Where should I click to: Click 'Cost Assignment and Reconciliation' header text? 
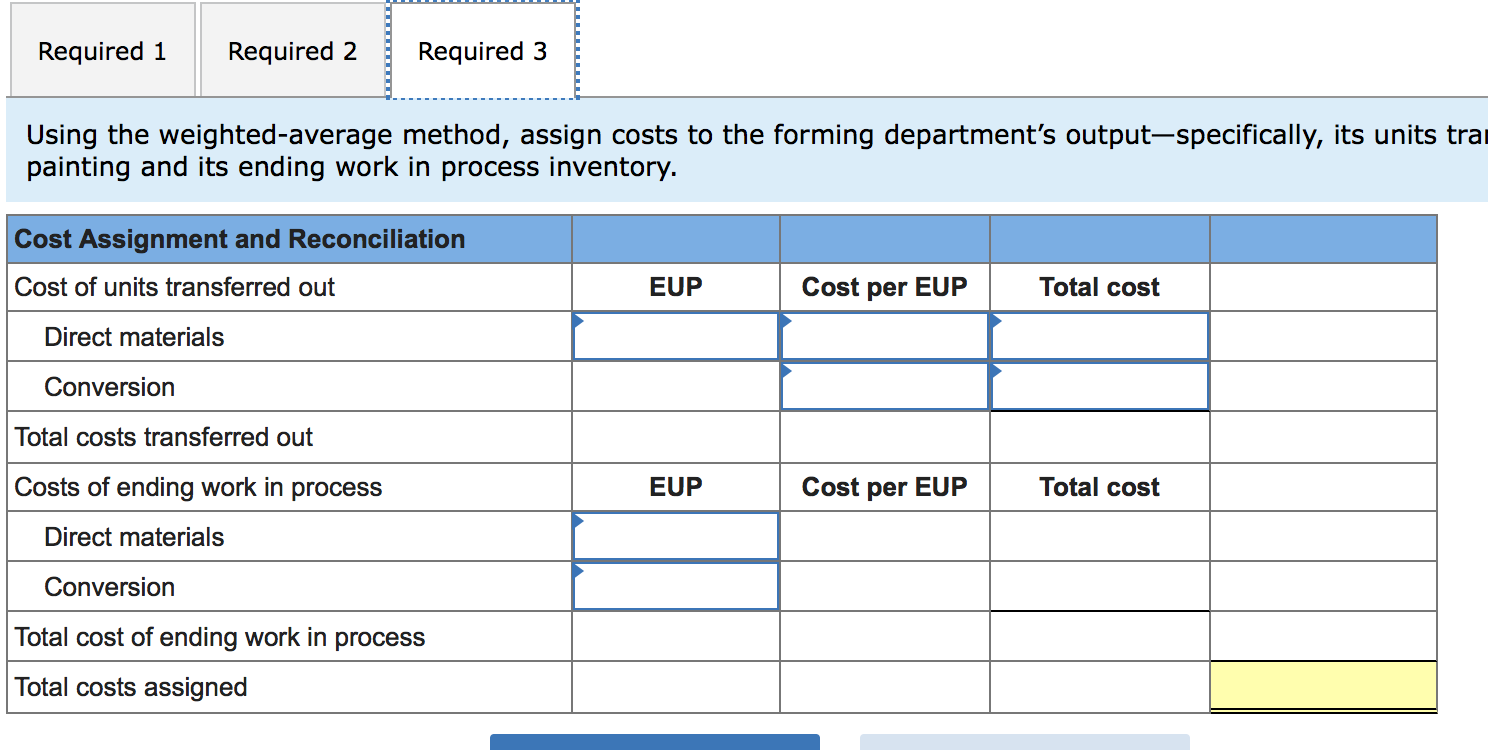click(x=240, y=239)
